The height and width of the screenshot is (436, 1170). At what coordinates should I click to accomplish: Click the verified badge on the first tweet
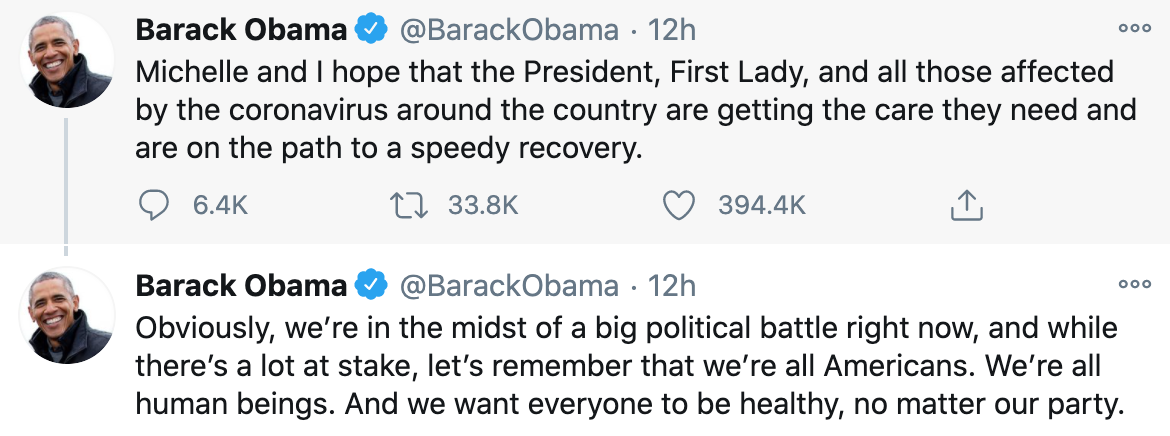click(x=372, y=31)
